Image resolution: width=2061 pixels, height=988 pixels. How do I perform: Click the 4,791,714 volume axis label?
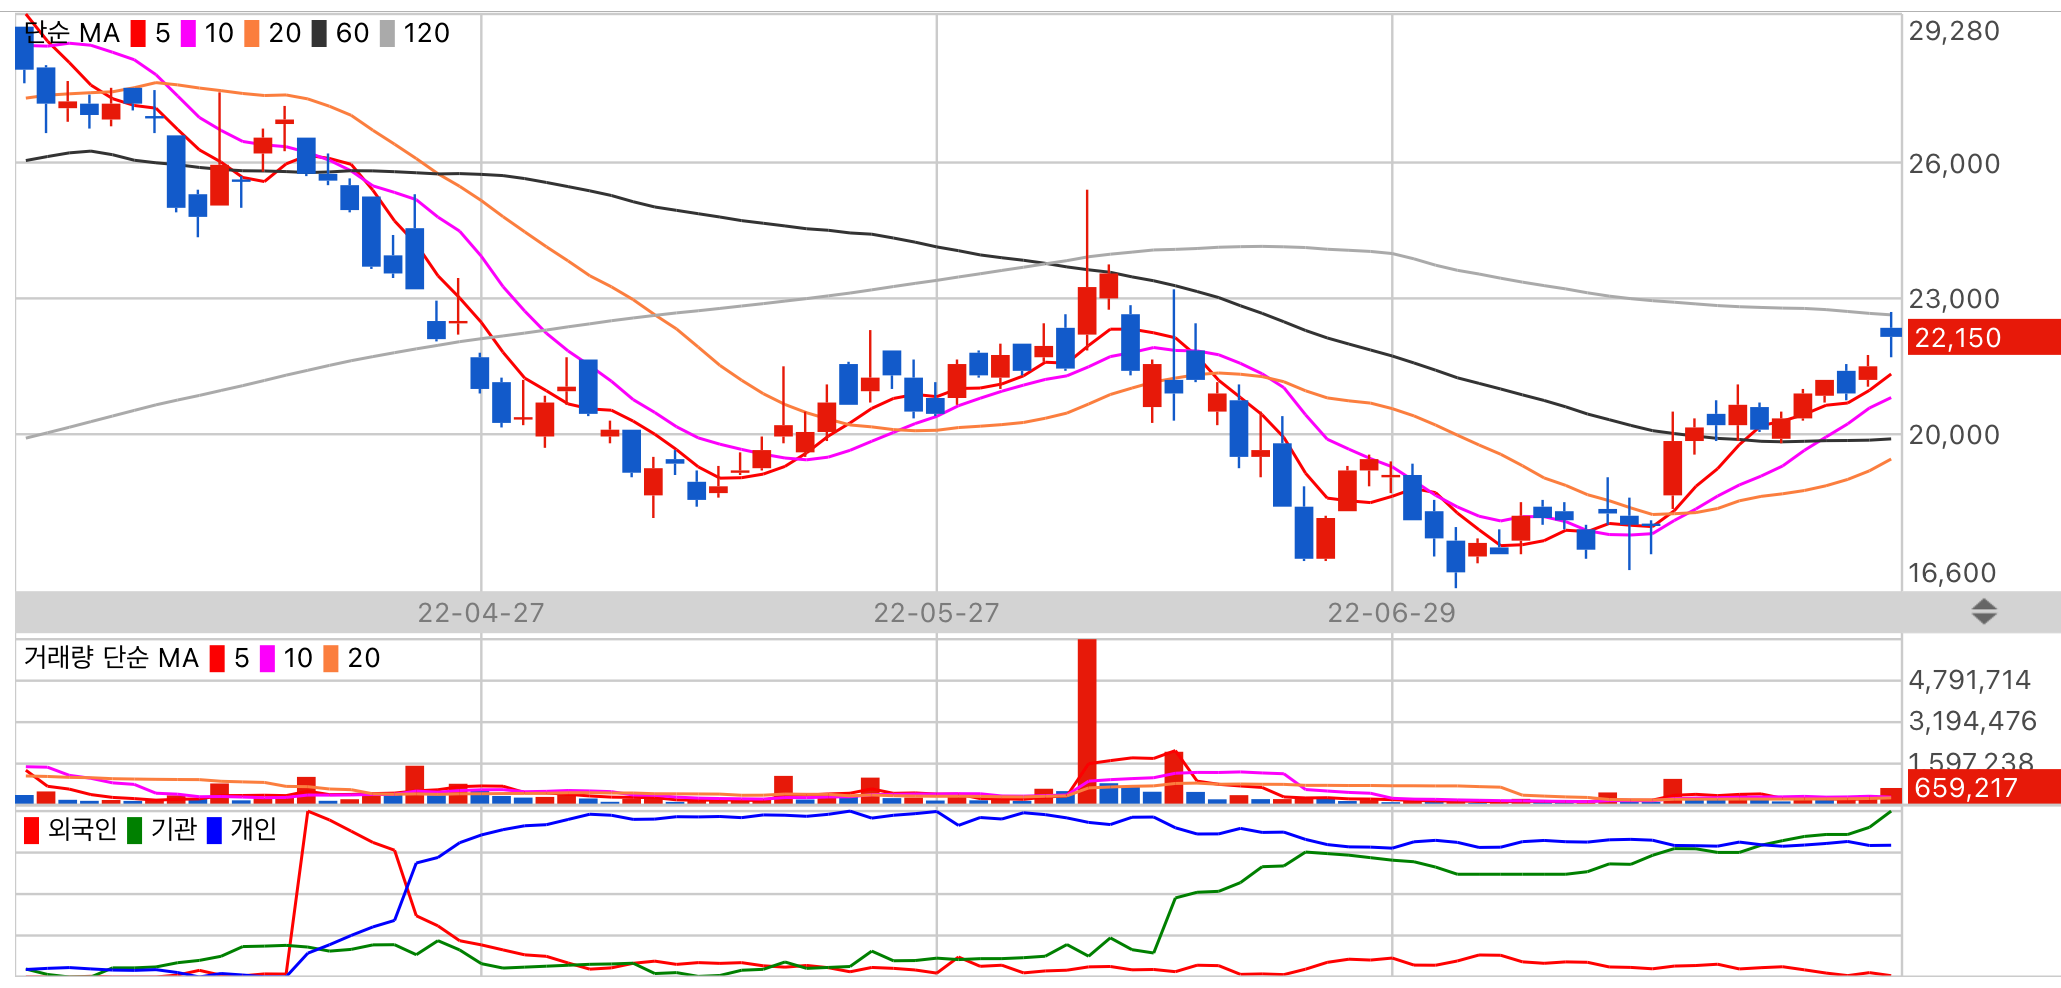click(1970, 680)
